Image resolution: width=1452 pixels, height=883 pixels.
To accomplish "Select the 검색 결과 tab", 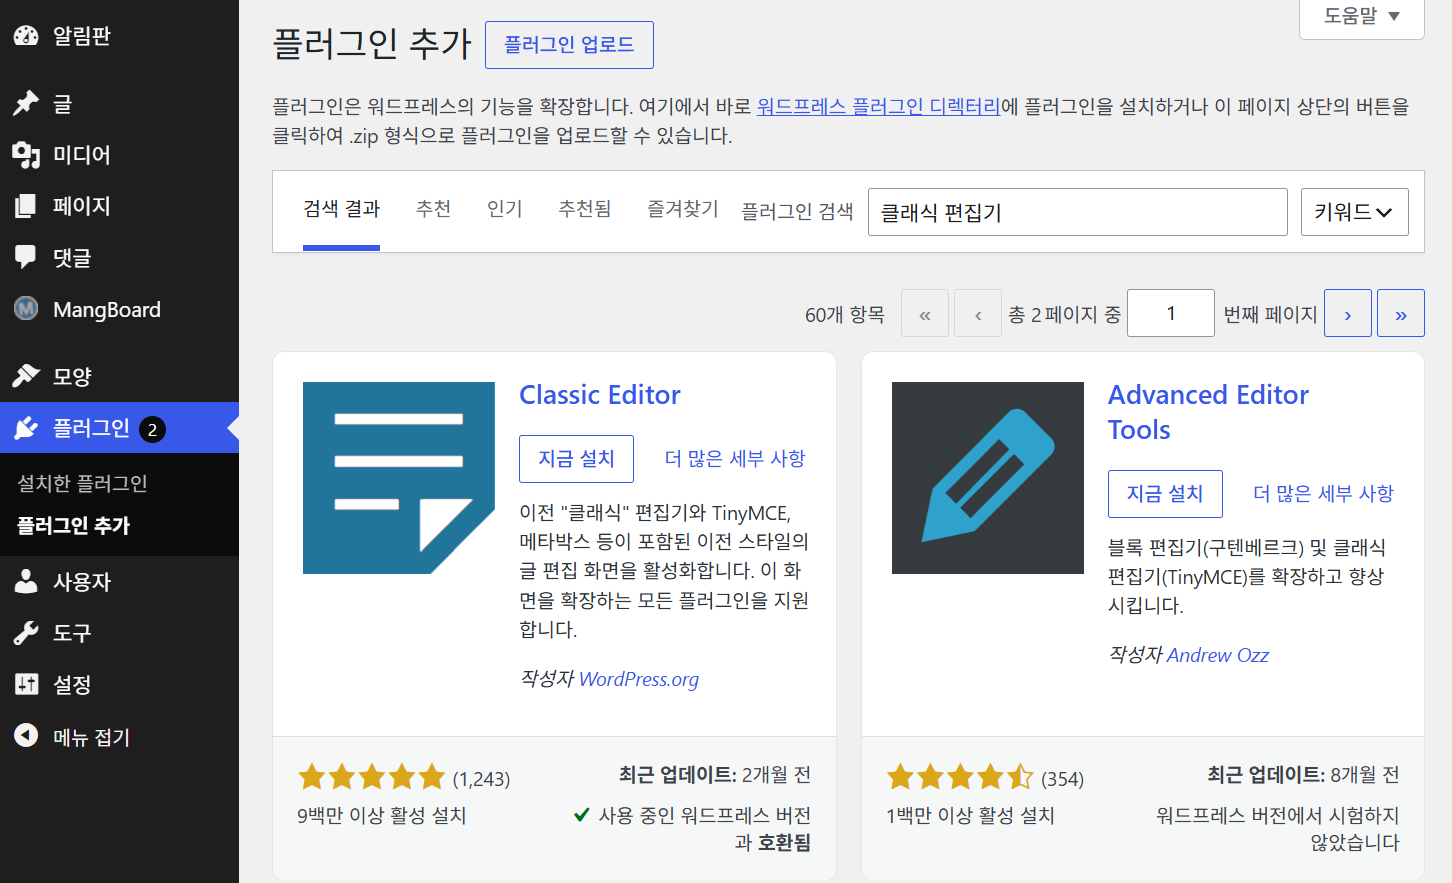I will pos(342,209).
